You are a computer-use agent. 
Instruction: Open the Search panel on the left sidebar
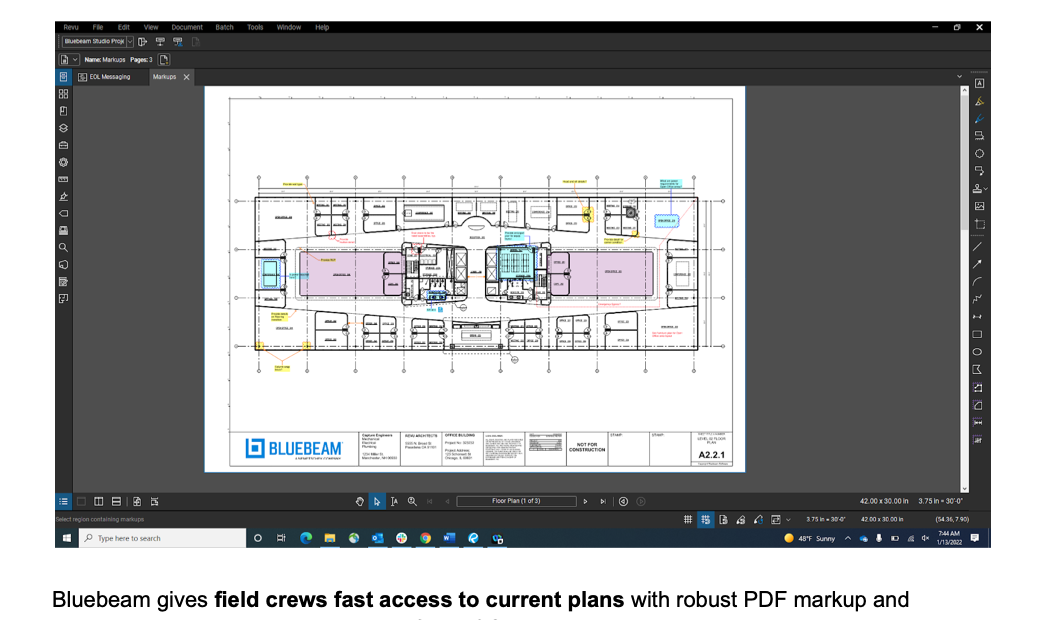pos(63,246)
